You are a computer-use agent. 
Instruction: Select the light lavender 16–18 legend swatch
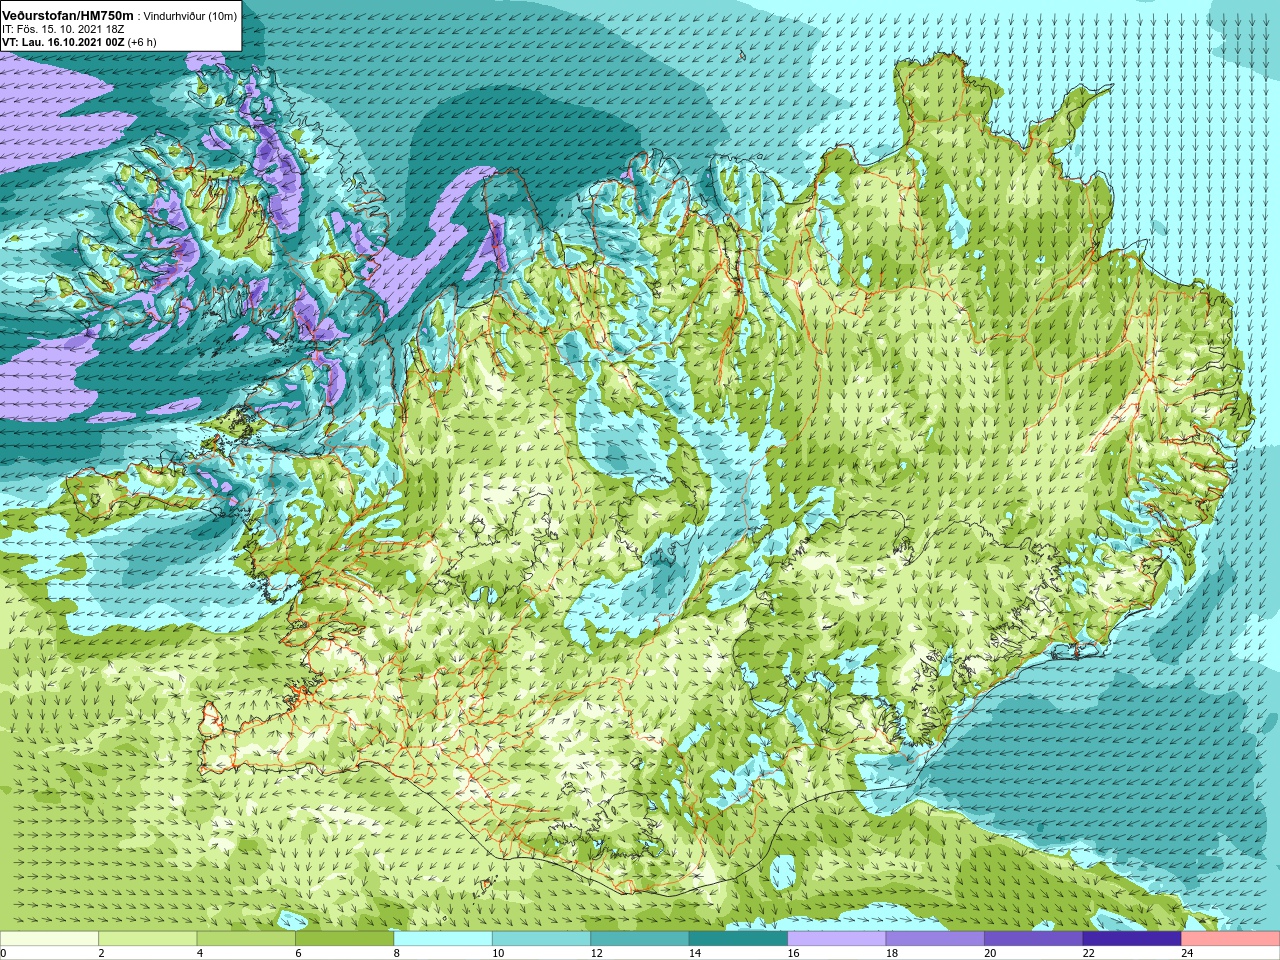tap(837, 938)
